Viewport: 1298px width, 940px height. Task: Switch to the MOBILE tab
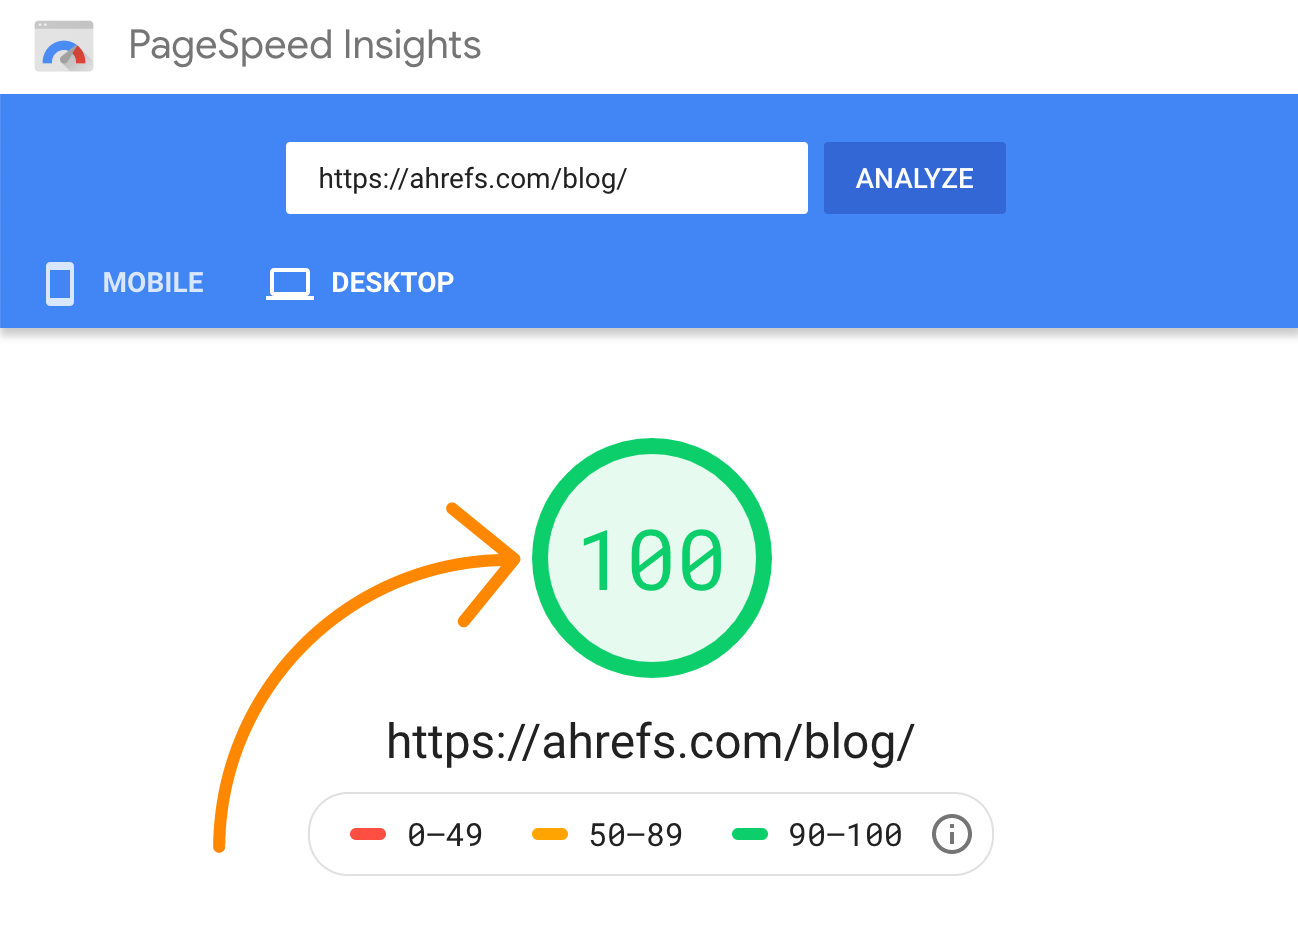152,282
